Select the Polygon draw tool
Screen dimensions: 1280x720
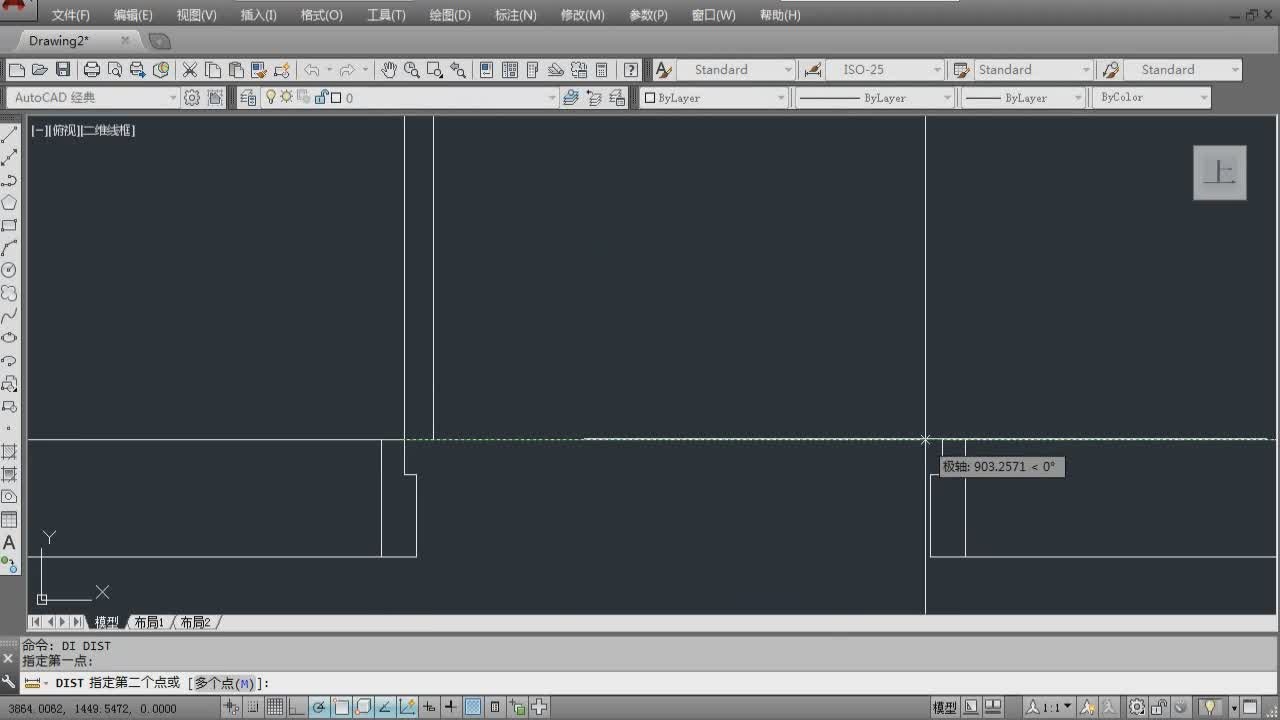pos(9,203)
